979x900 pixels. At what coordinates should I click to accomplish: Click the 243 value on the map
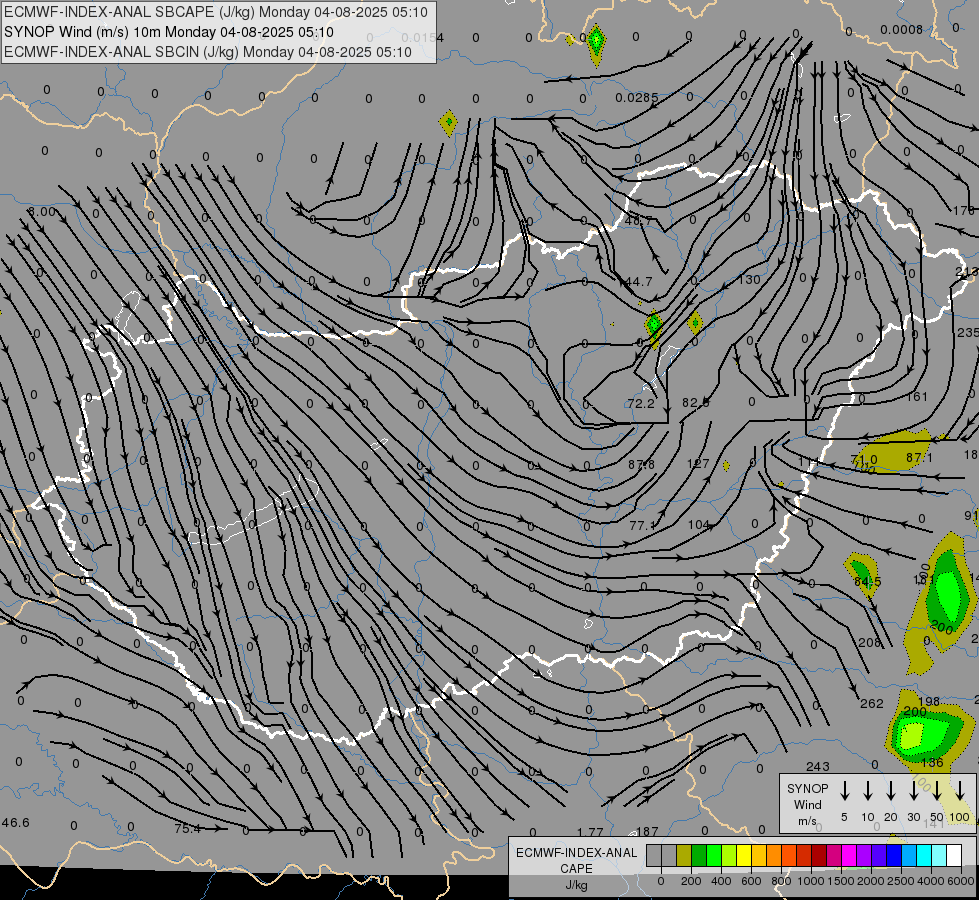[817, 766]
